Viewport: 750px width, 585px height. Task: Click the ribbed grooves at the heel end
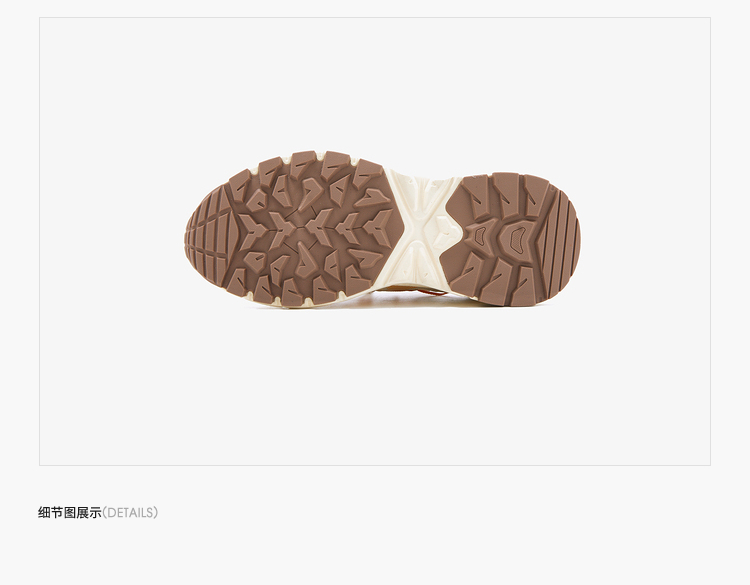(565, 242)
